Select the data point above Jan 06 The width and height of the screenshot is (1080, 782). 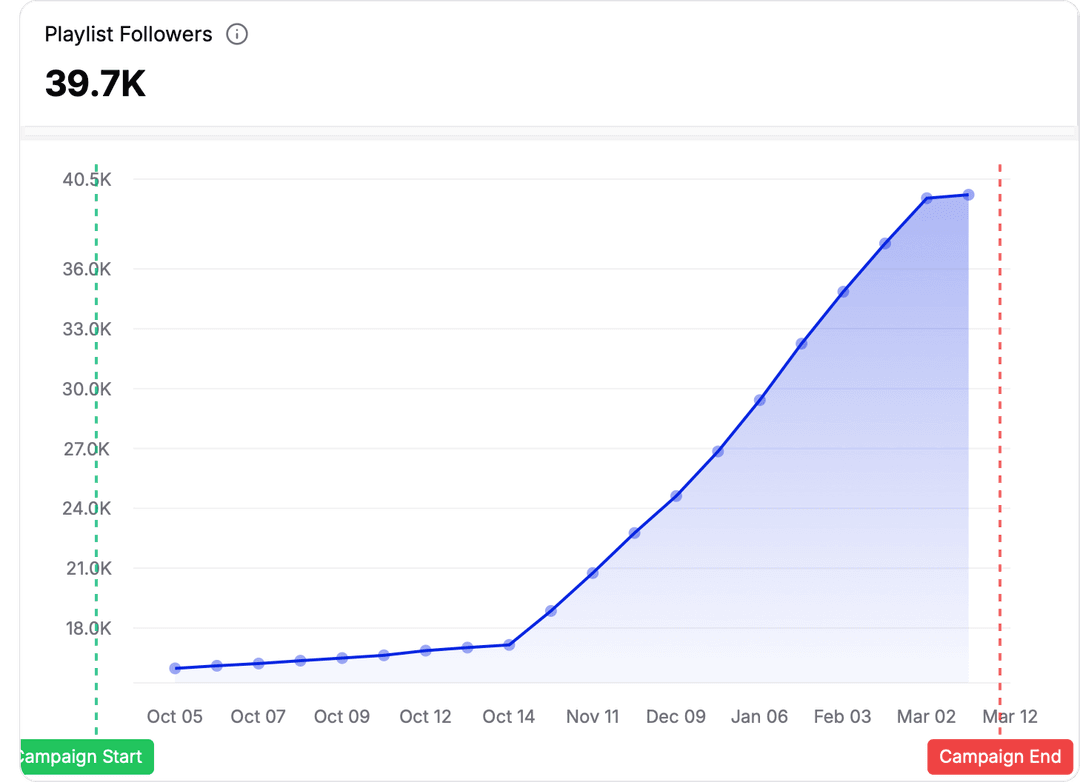pos(760,400)
